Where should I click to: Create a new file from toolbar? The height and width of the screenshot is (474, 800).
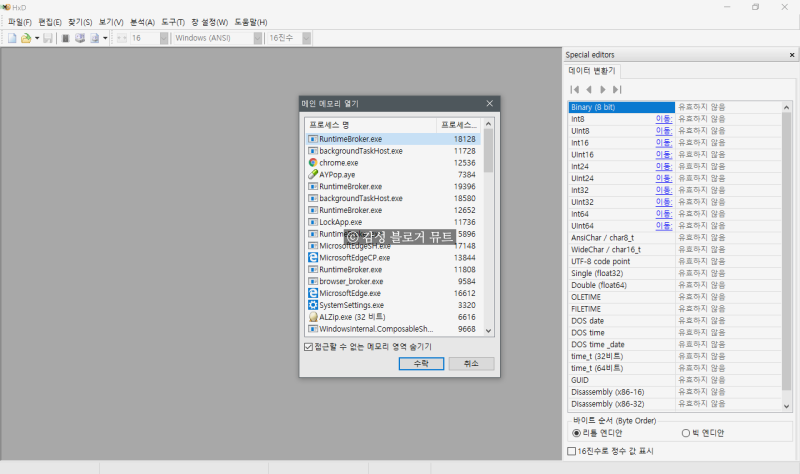[x=12, y=38]
